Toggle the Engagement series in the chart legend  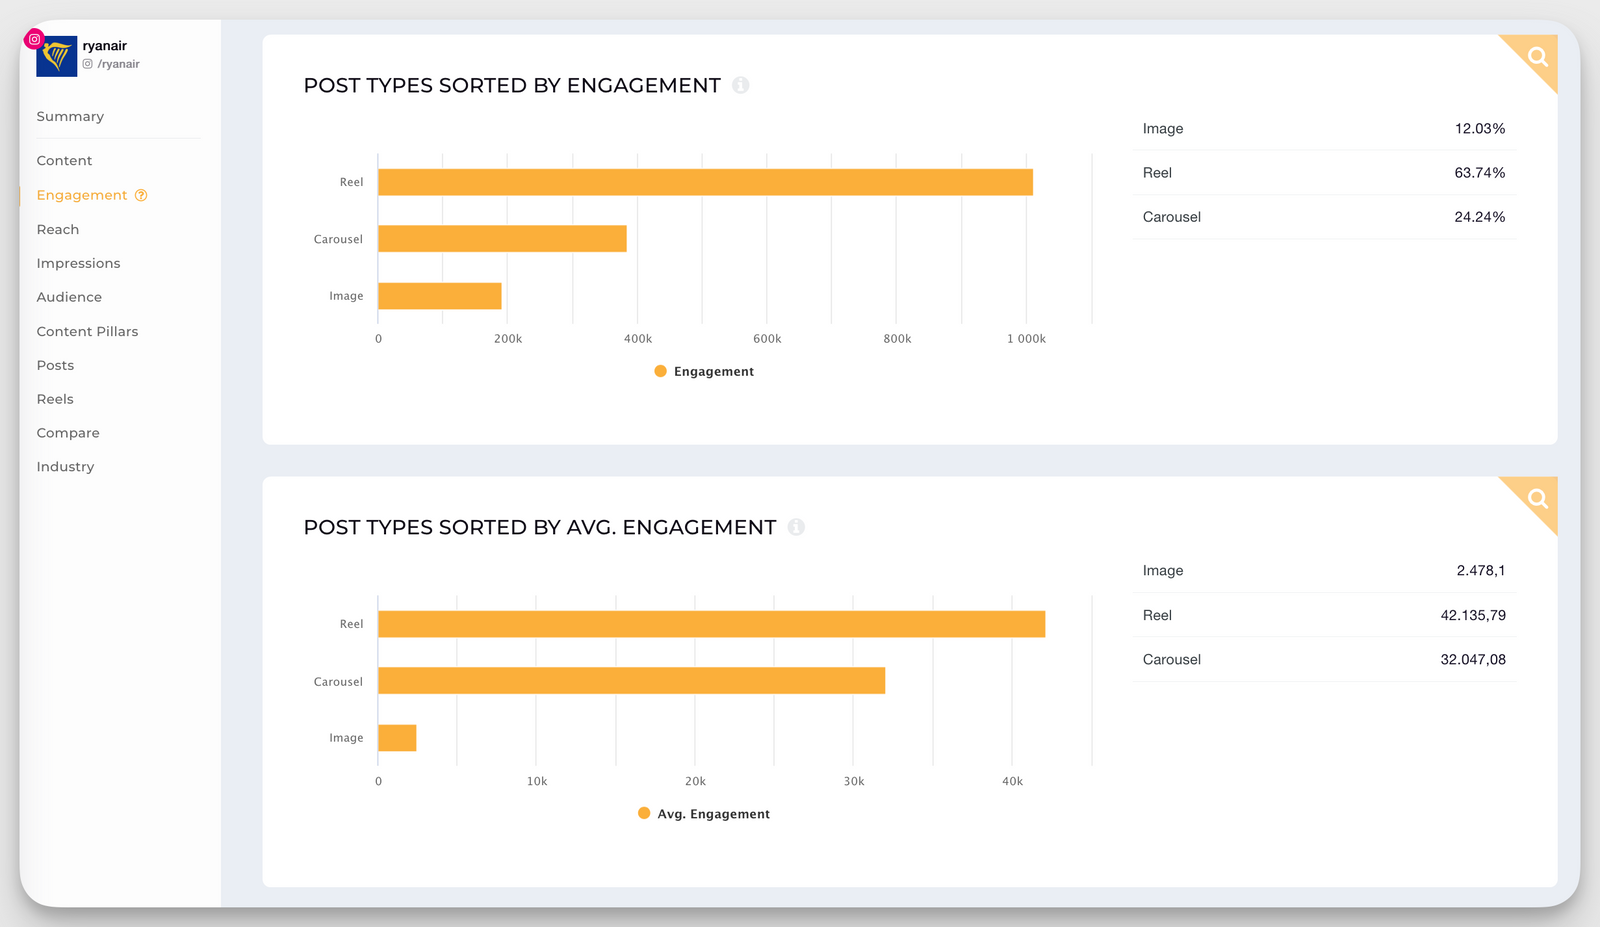(x=703, y=371)
